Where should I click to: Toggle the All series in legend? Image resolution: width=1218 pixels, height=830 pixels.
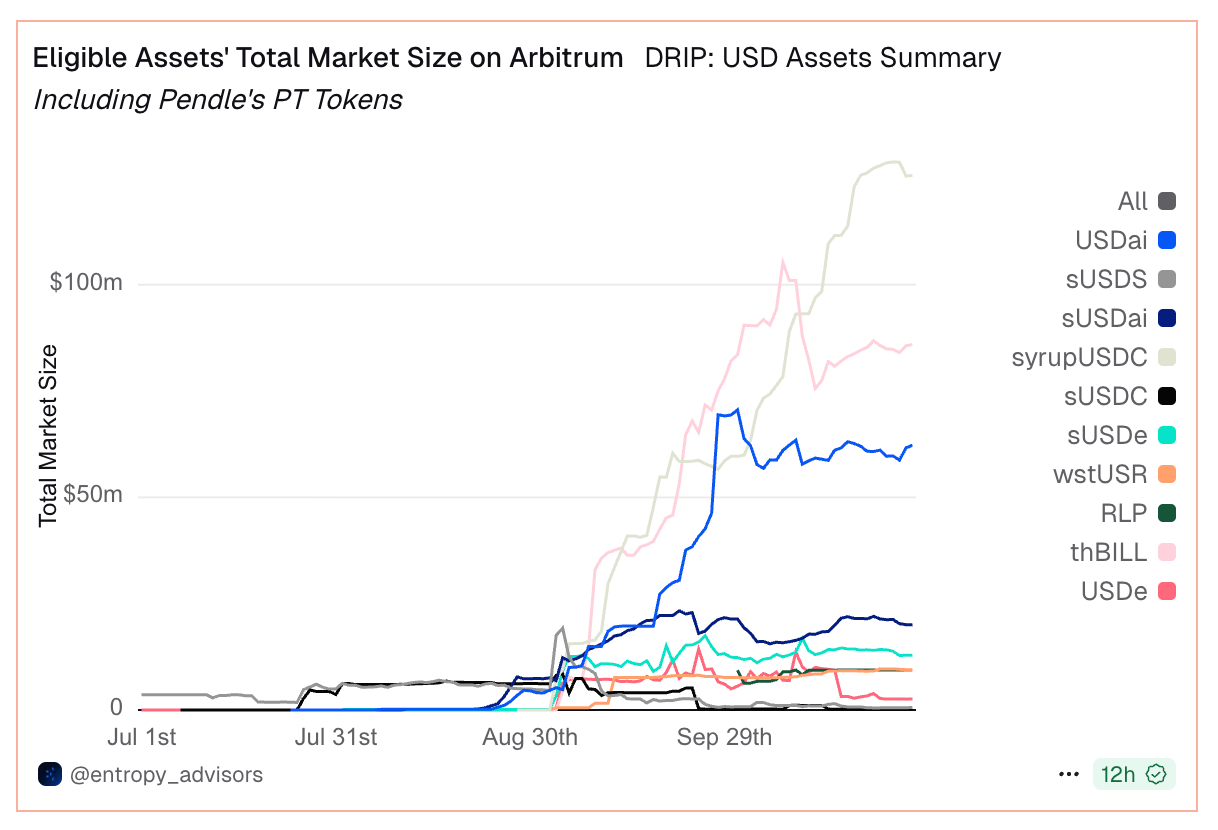[1146, 201]
